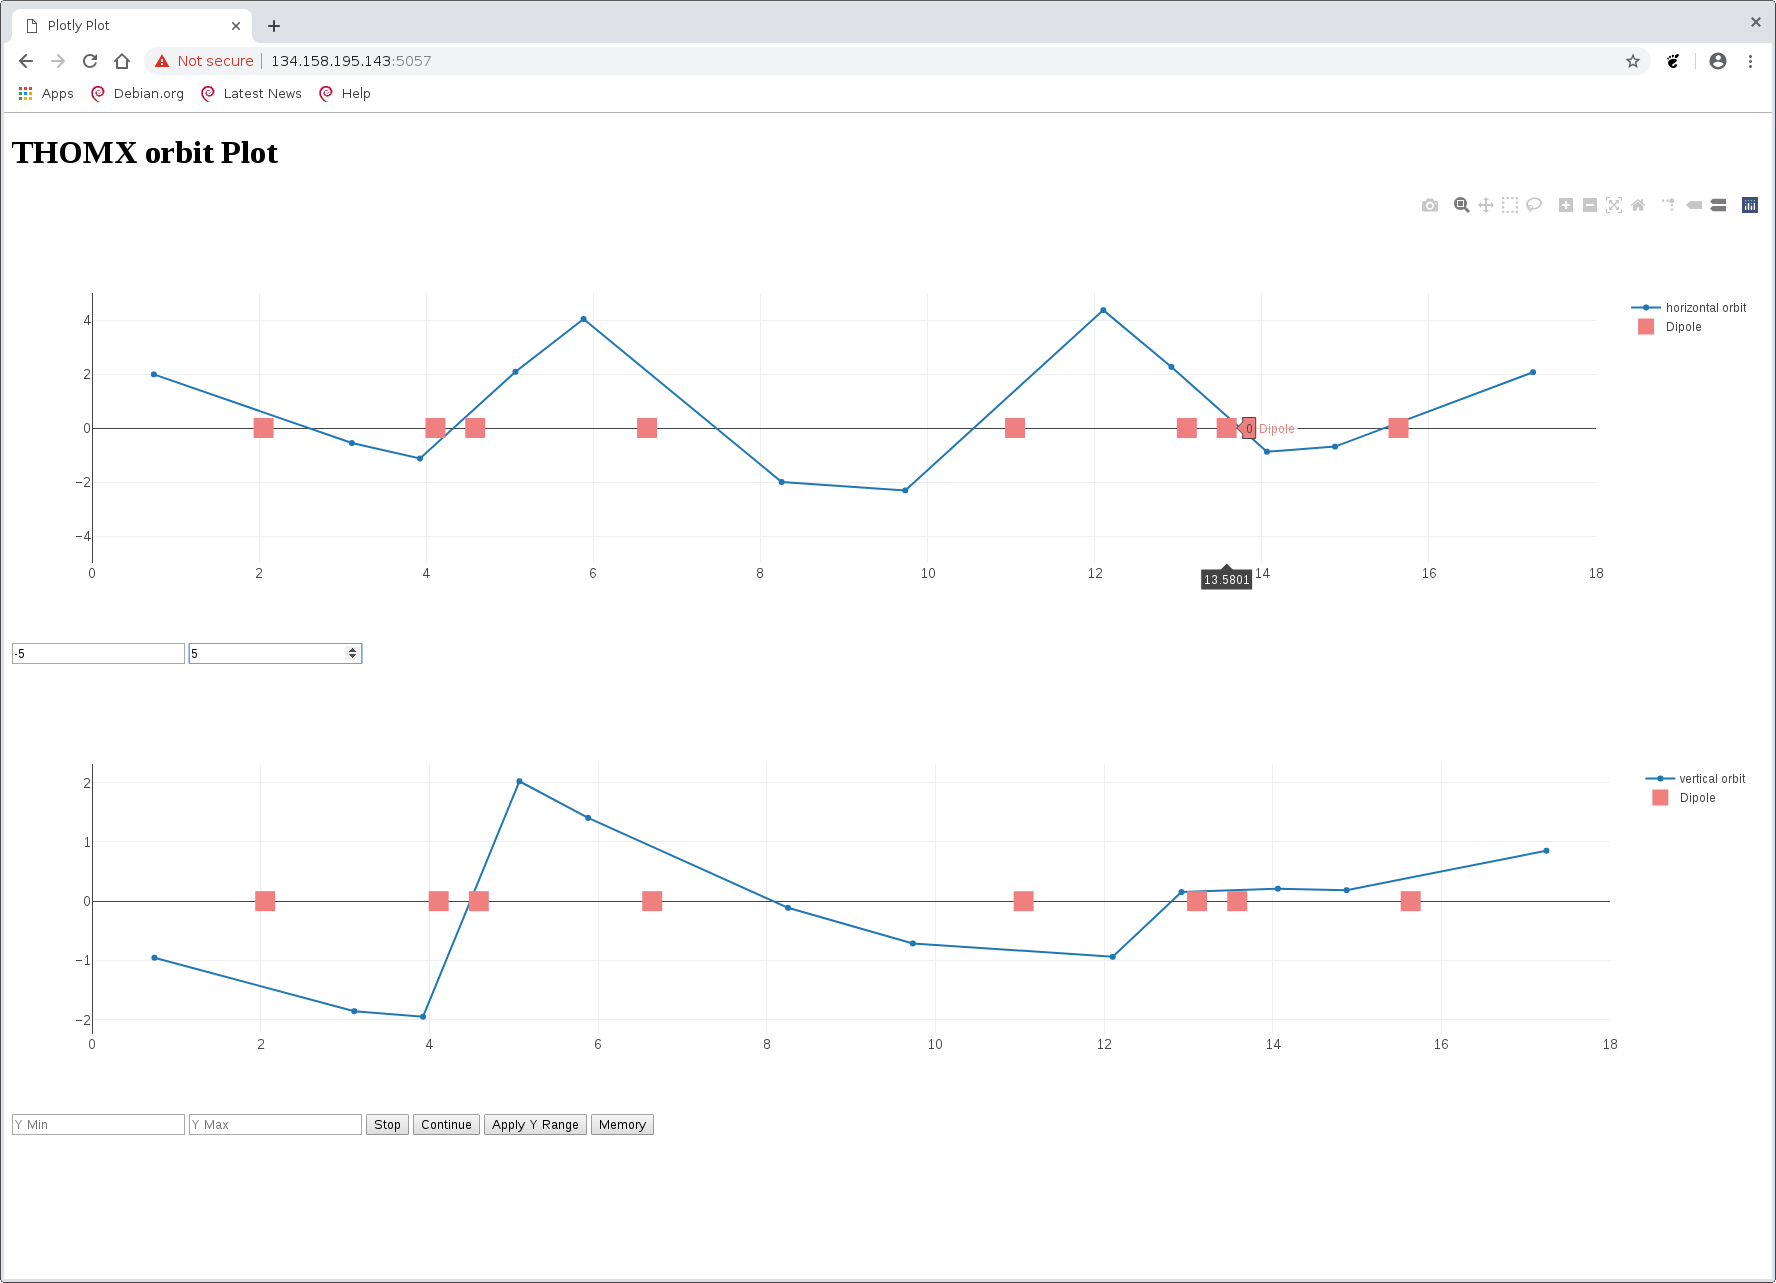The width and height of the screenshot is (1776, 1283).
Task: Choose the Box Select tool
Action: pyautogui.click(x=1510, y=205)
